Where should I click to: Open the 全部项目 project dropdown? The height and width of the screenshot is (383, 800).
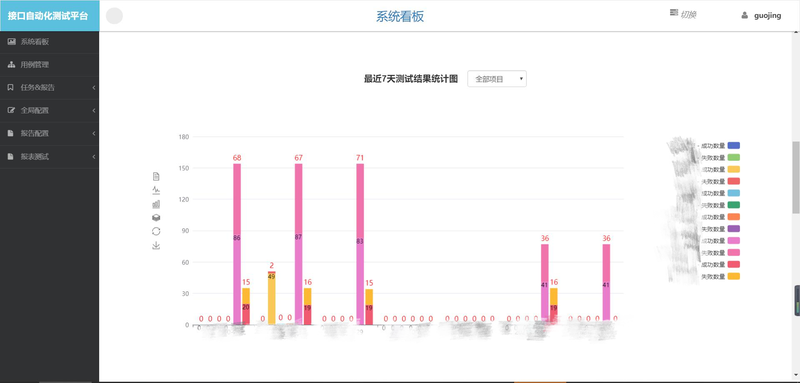click(497, 79)
